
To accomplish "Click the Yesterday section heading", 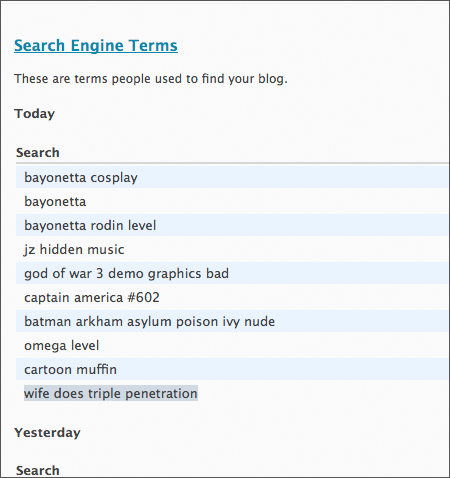I will pos(47,433).
